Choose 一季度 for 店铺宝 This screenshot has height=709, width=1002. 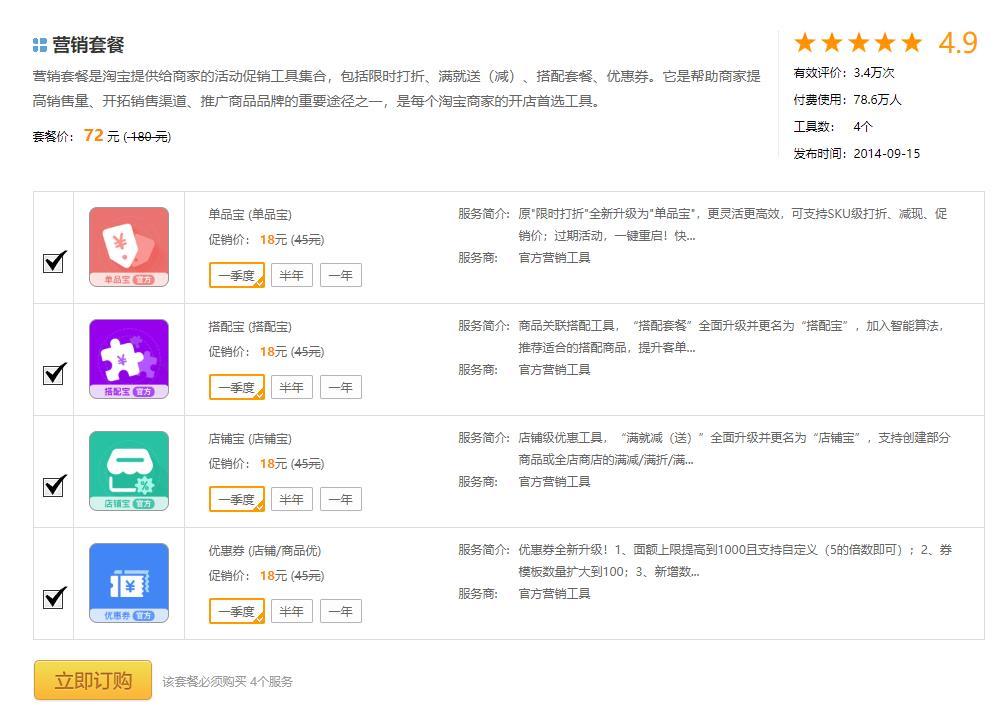click(x=236, y=499)
